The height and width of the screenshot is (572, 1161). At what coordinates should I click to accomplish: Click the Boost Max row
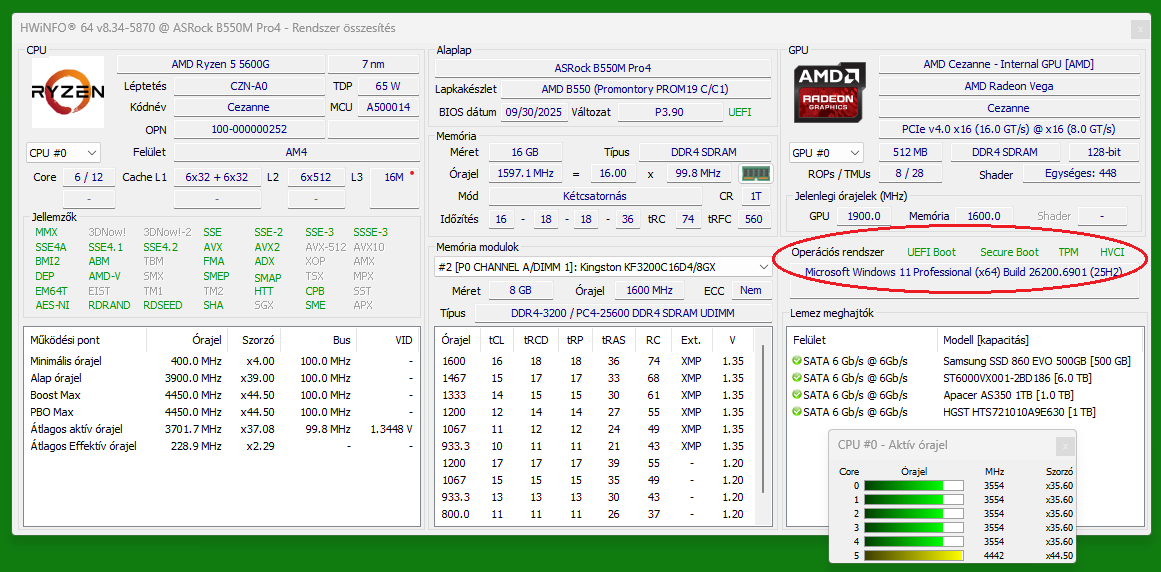point(221,395)
